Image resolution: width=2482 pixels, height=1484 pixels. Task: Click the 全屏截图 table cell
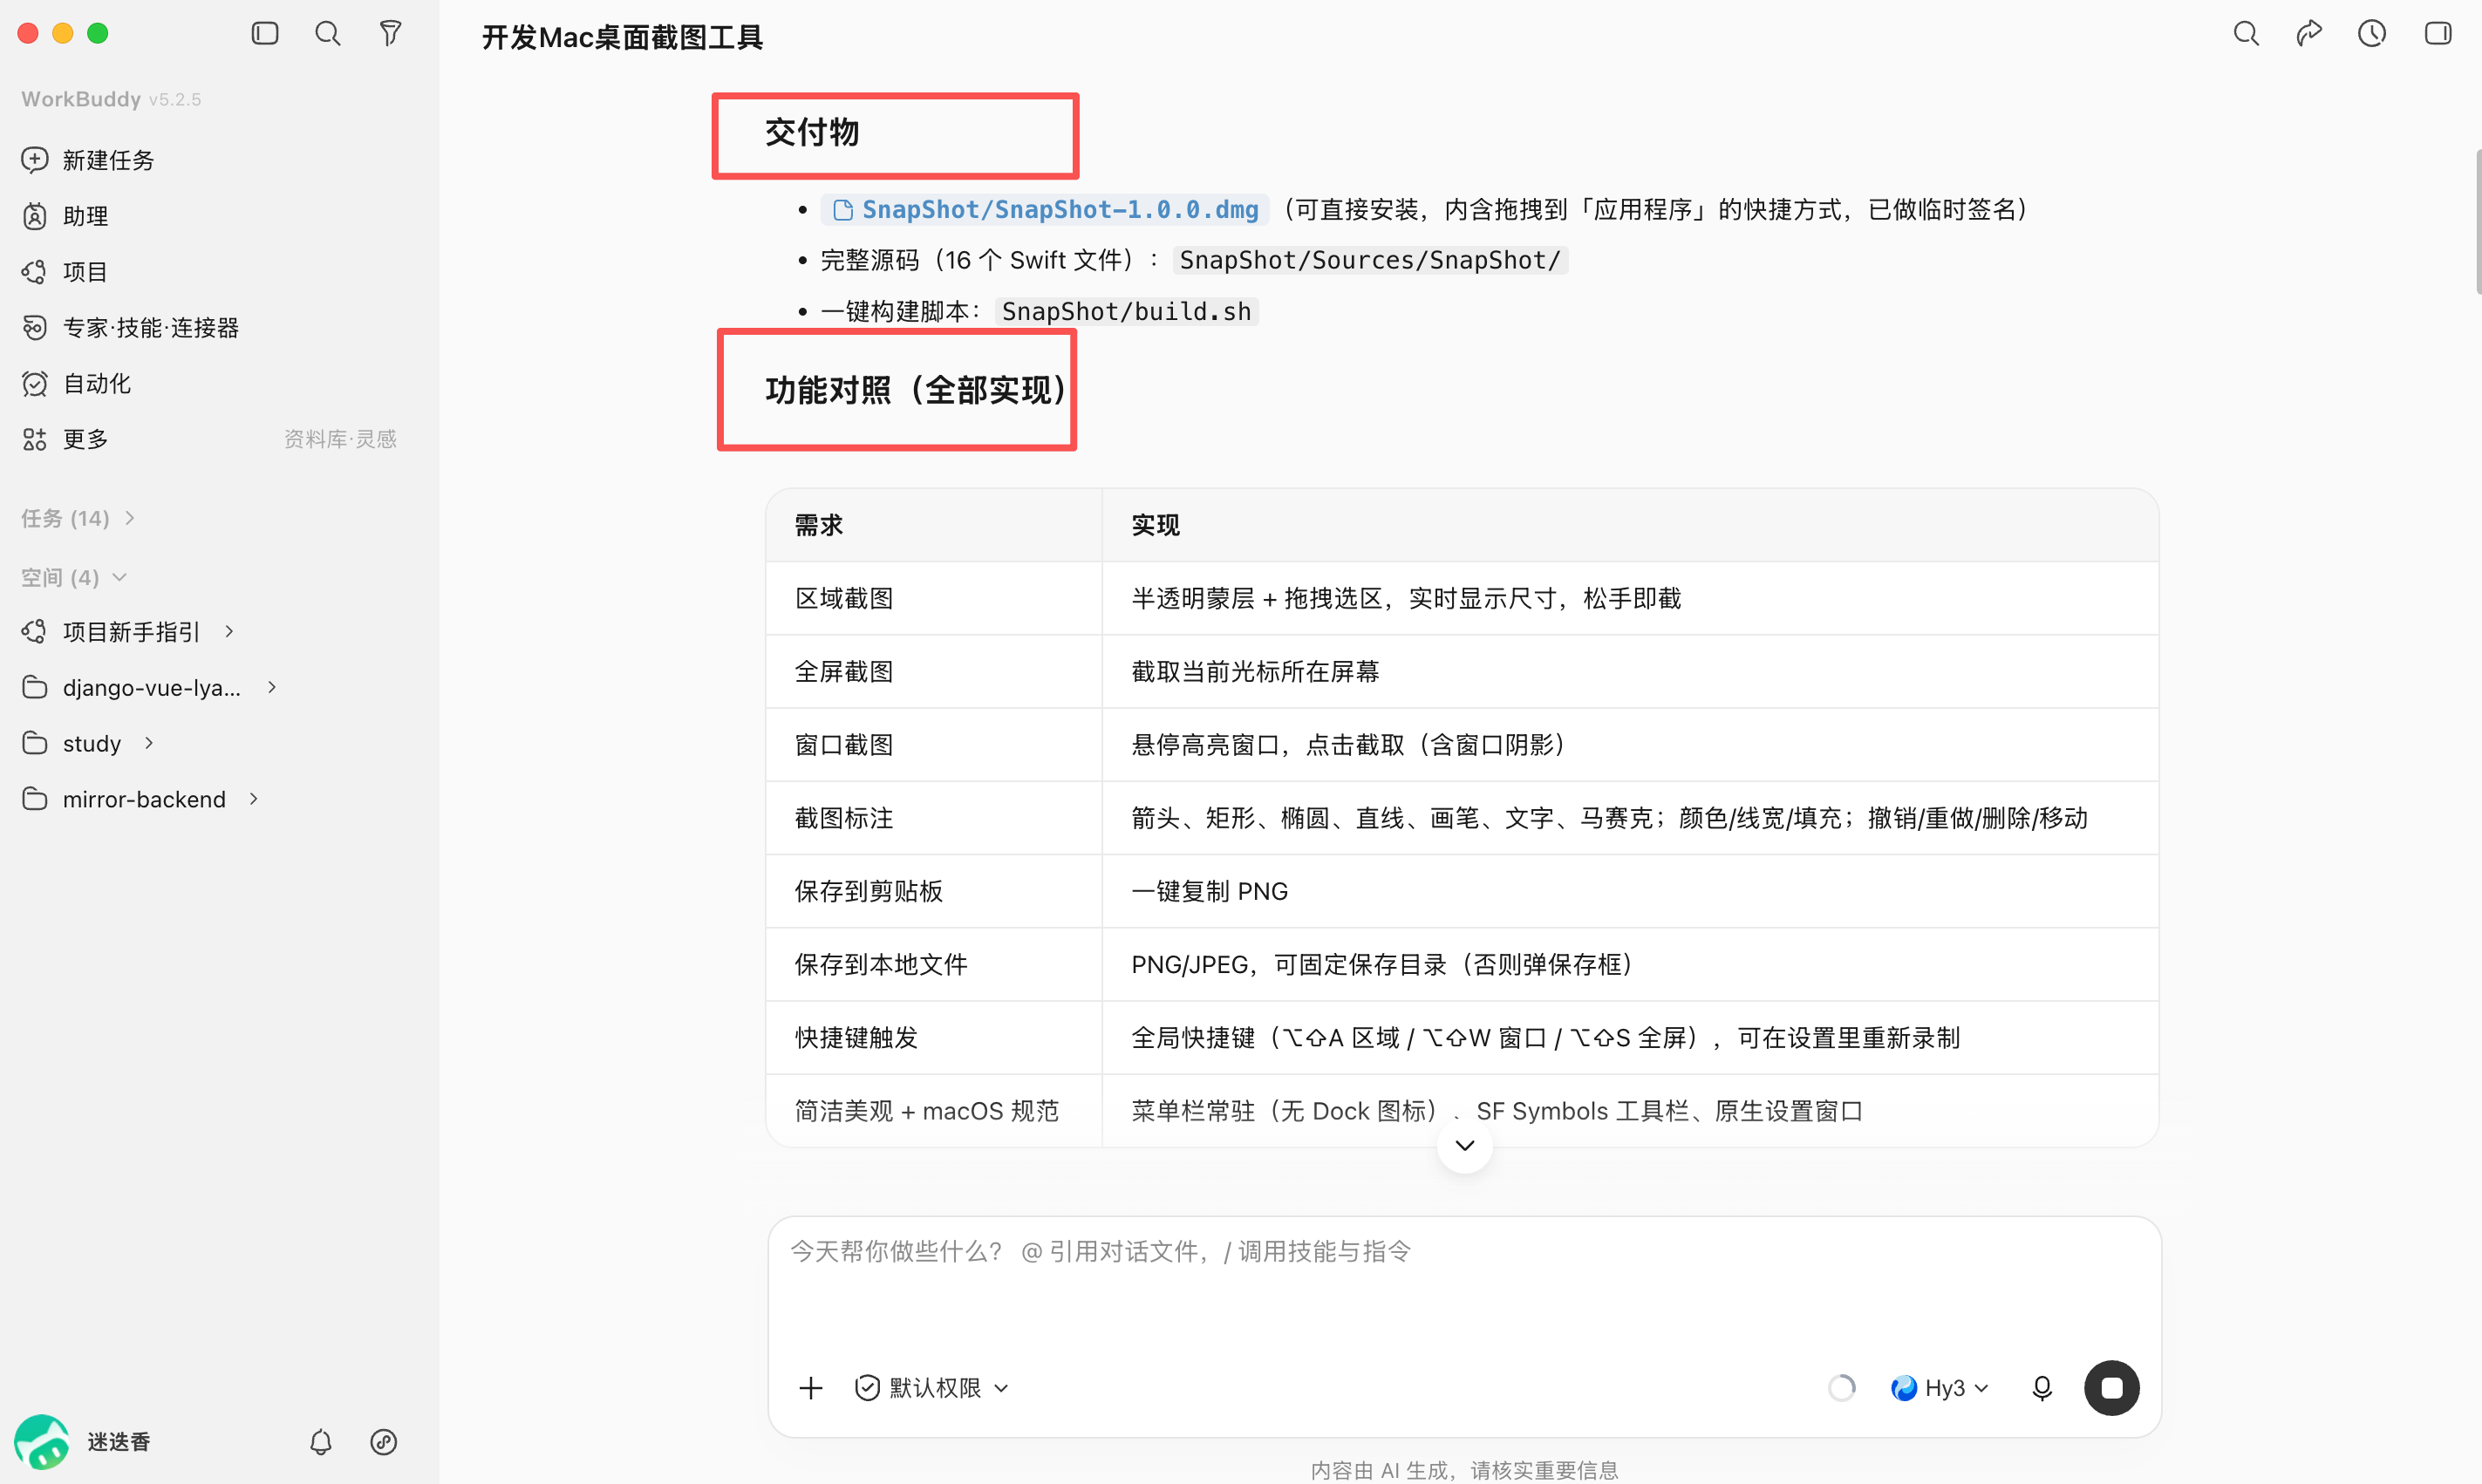click(934, 671)
